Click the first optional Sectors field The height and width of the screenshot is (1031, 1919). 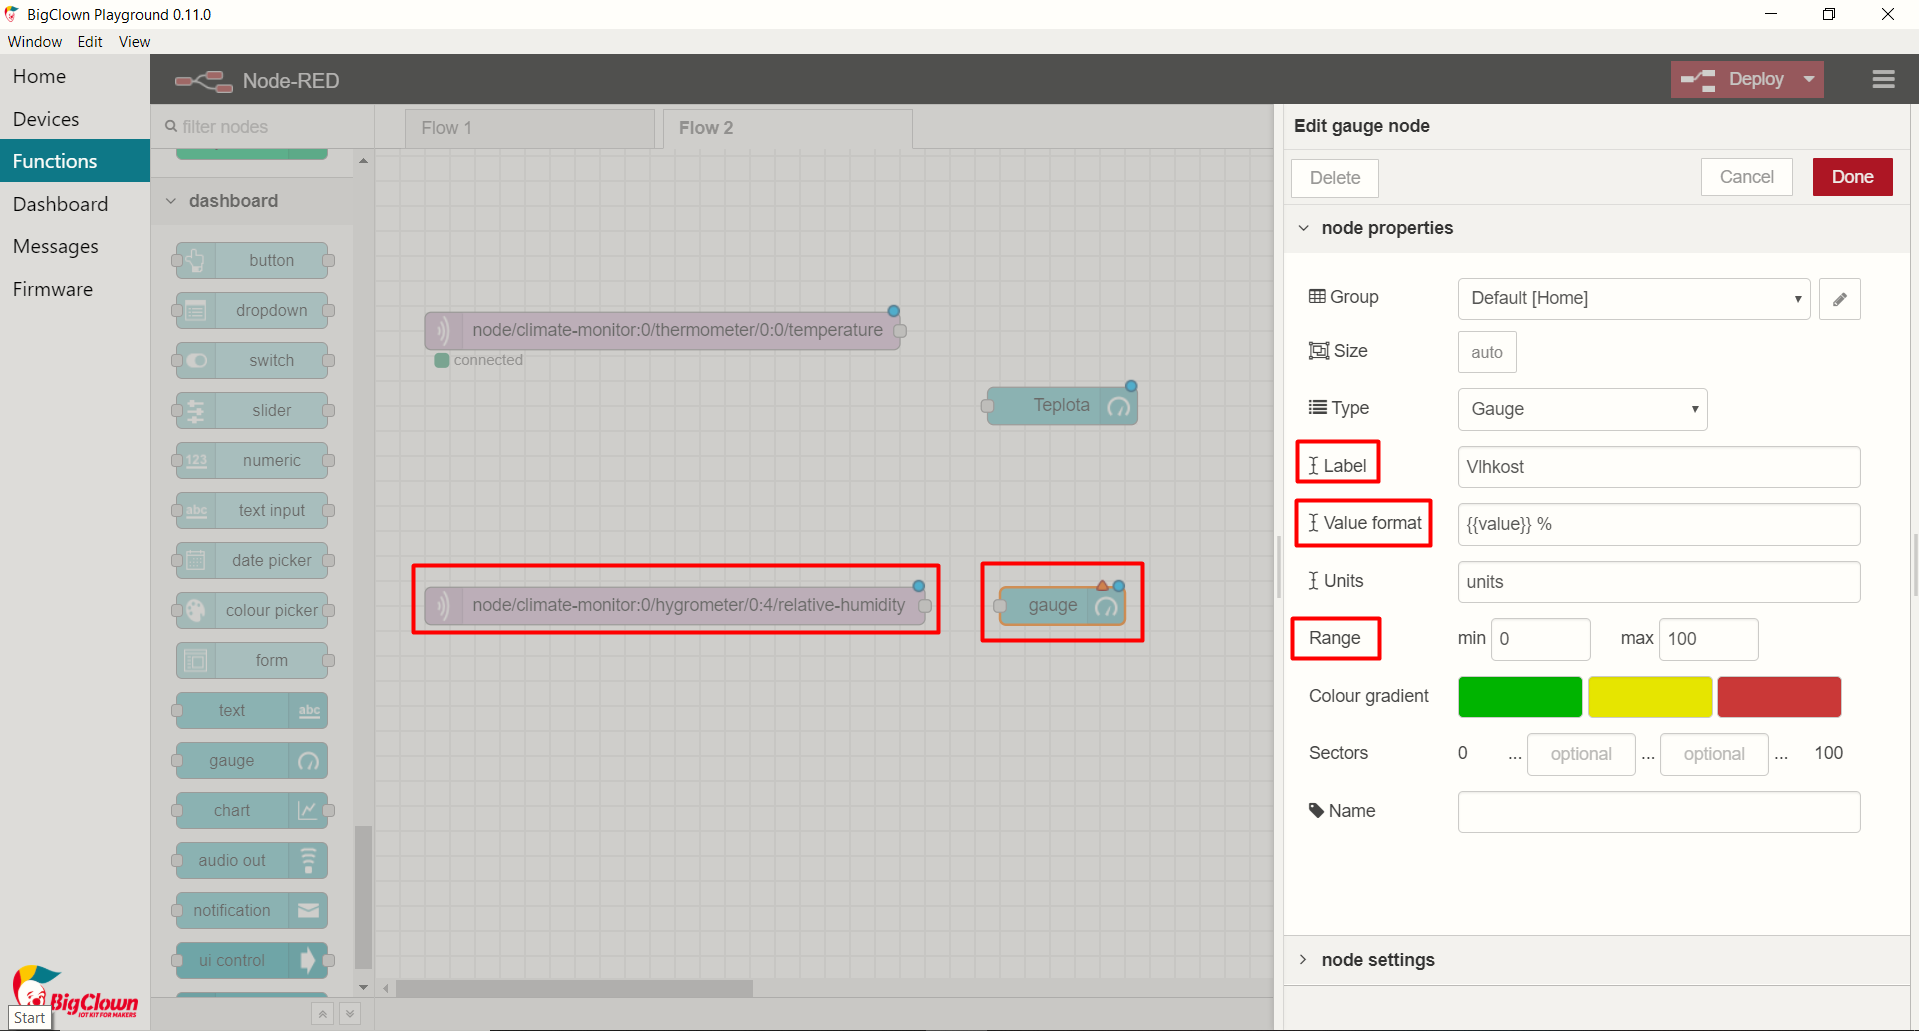pyautogui.click(x=1581, y=754)
